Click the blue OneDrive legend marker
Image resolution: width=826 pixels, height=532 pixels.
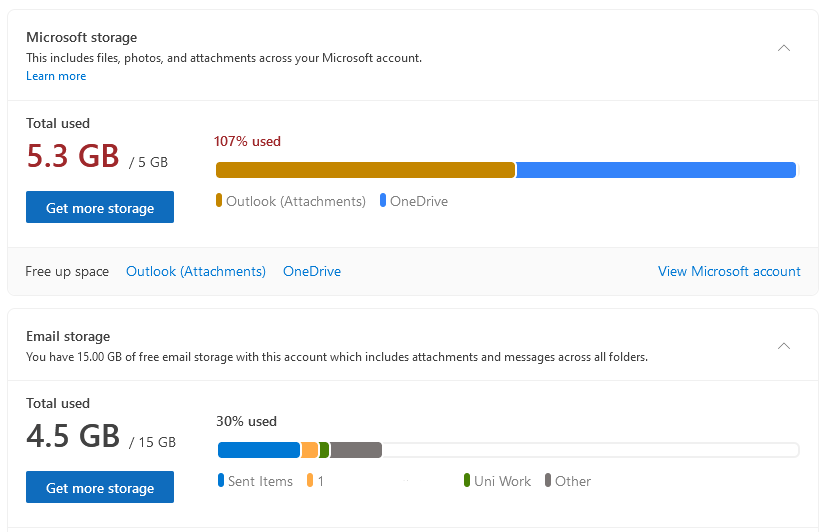click(x=383, y=201)
